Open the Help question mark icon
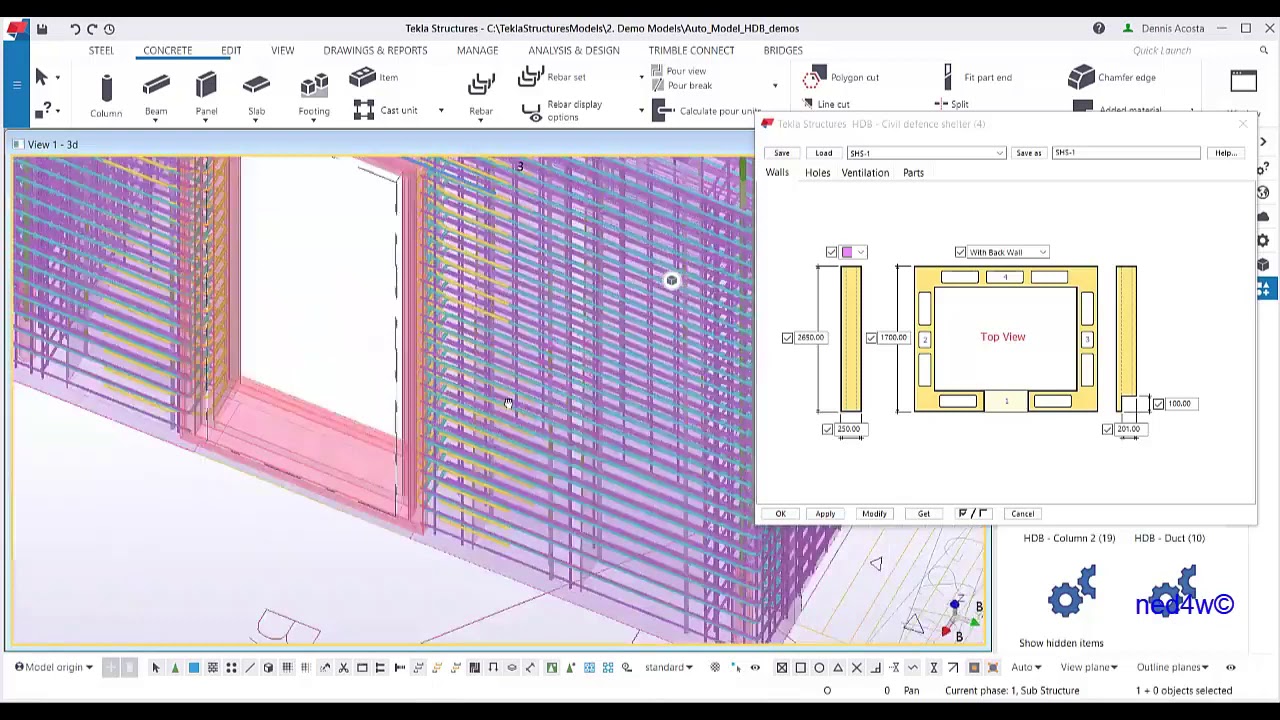1280x720 pixels. point(1099,28)
